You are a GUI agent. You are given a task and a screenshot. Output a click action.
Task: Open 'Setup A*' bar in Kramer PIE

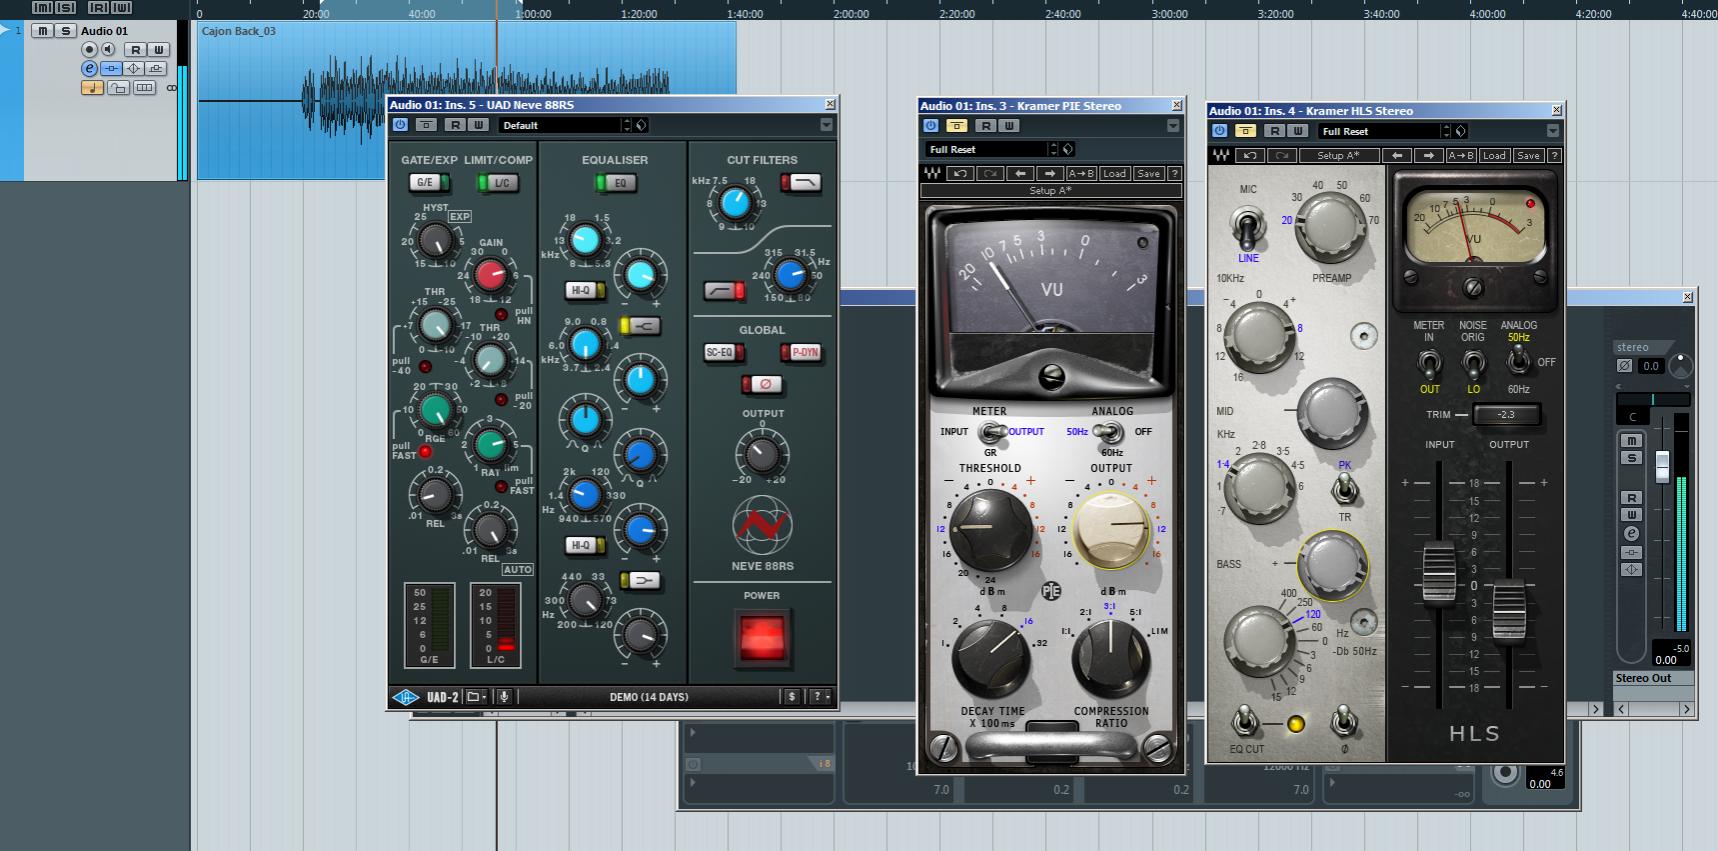coord(1050,190)
